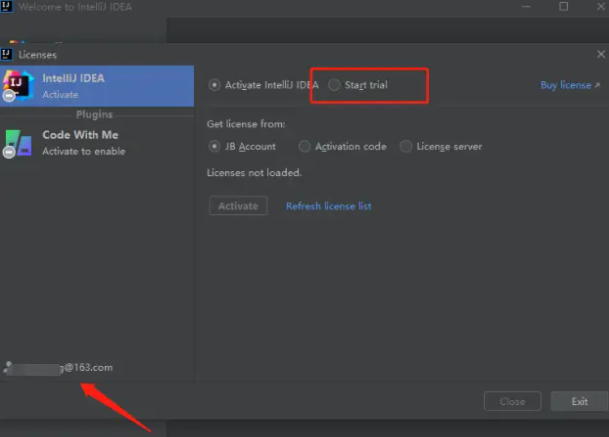
Task: Minimize the Welcome to IntelliJ IDEA window
Action: click(x=526, y=7)
